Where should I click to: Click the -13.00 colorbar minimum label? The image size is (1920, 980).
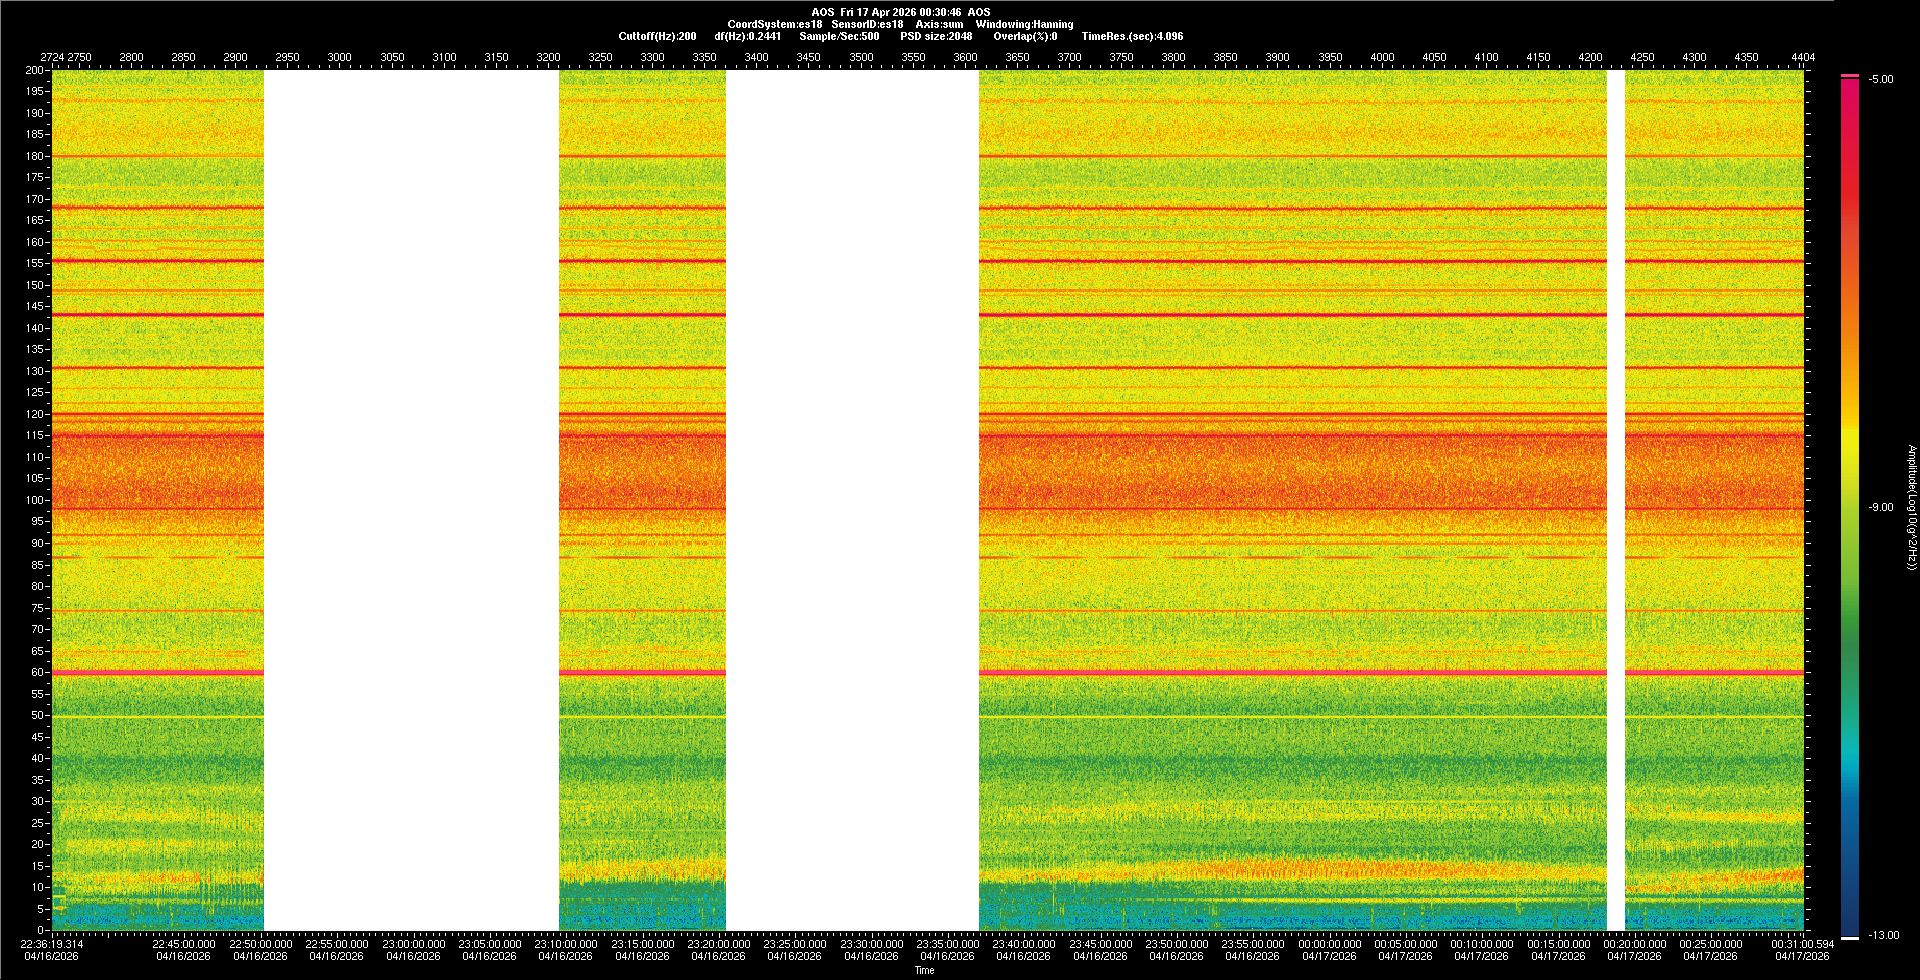click(x=1883, y=936)
